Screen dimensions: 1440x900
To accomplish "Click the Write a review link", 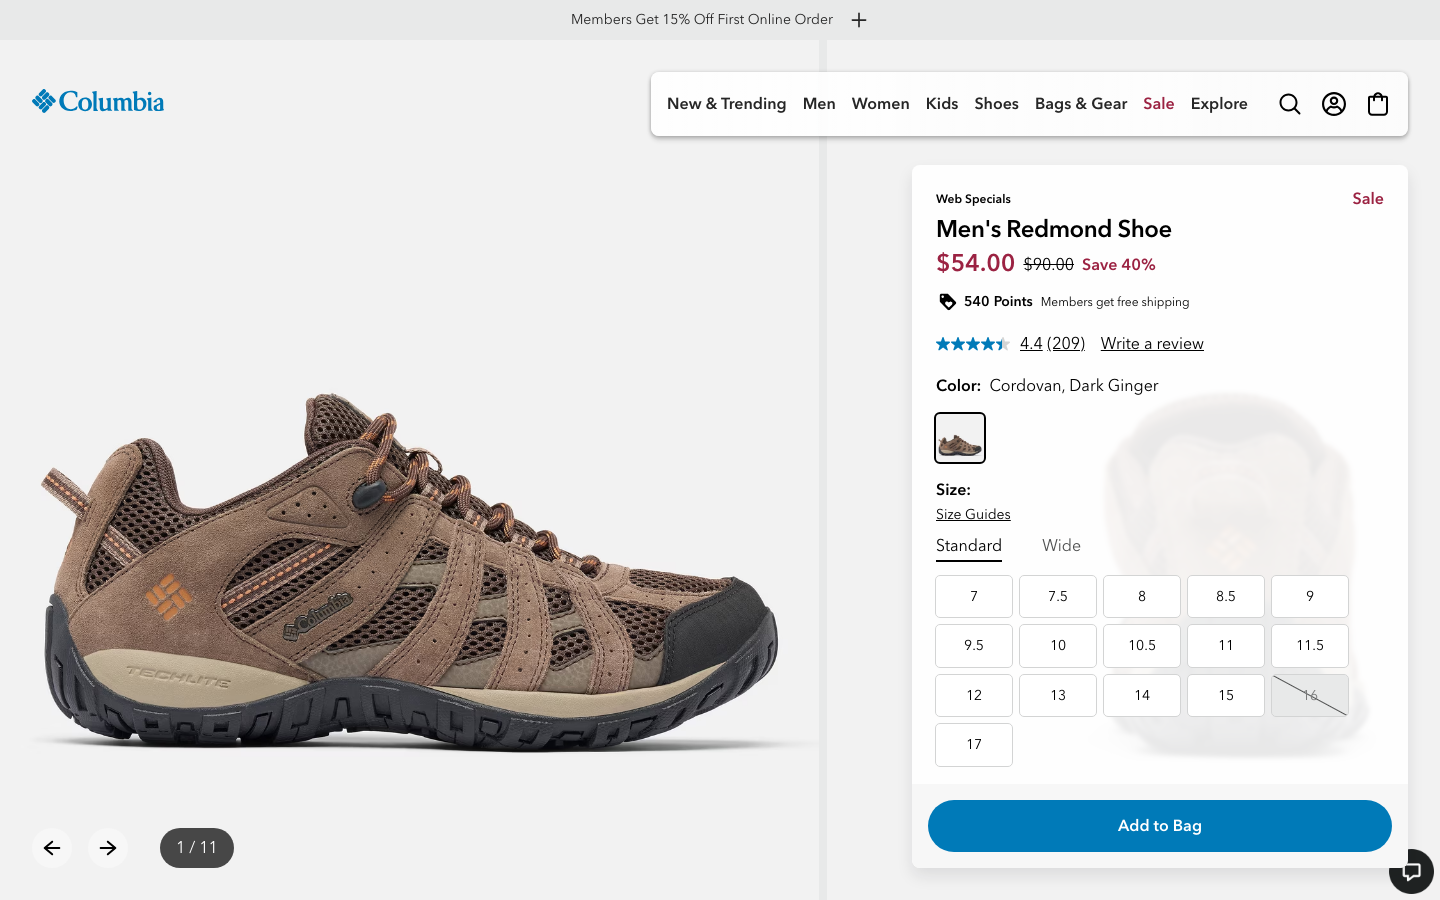I will 1152,344.
